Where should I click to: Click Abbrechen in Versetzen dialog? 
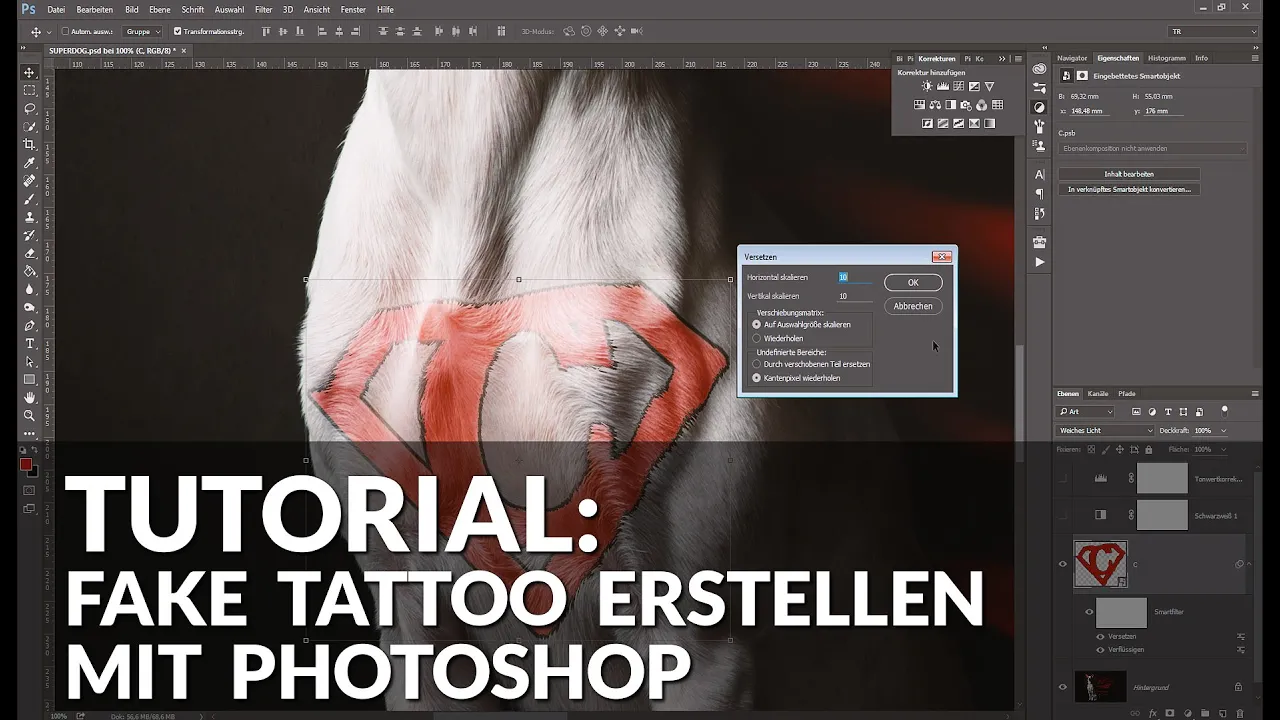[913, 306]
